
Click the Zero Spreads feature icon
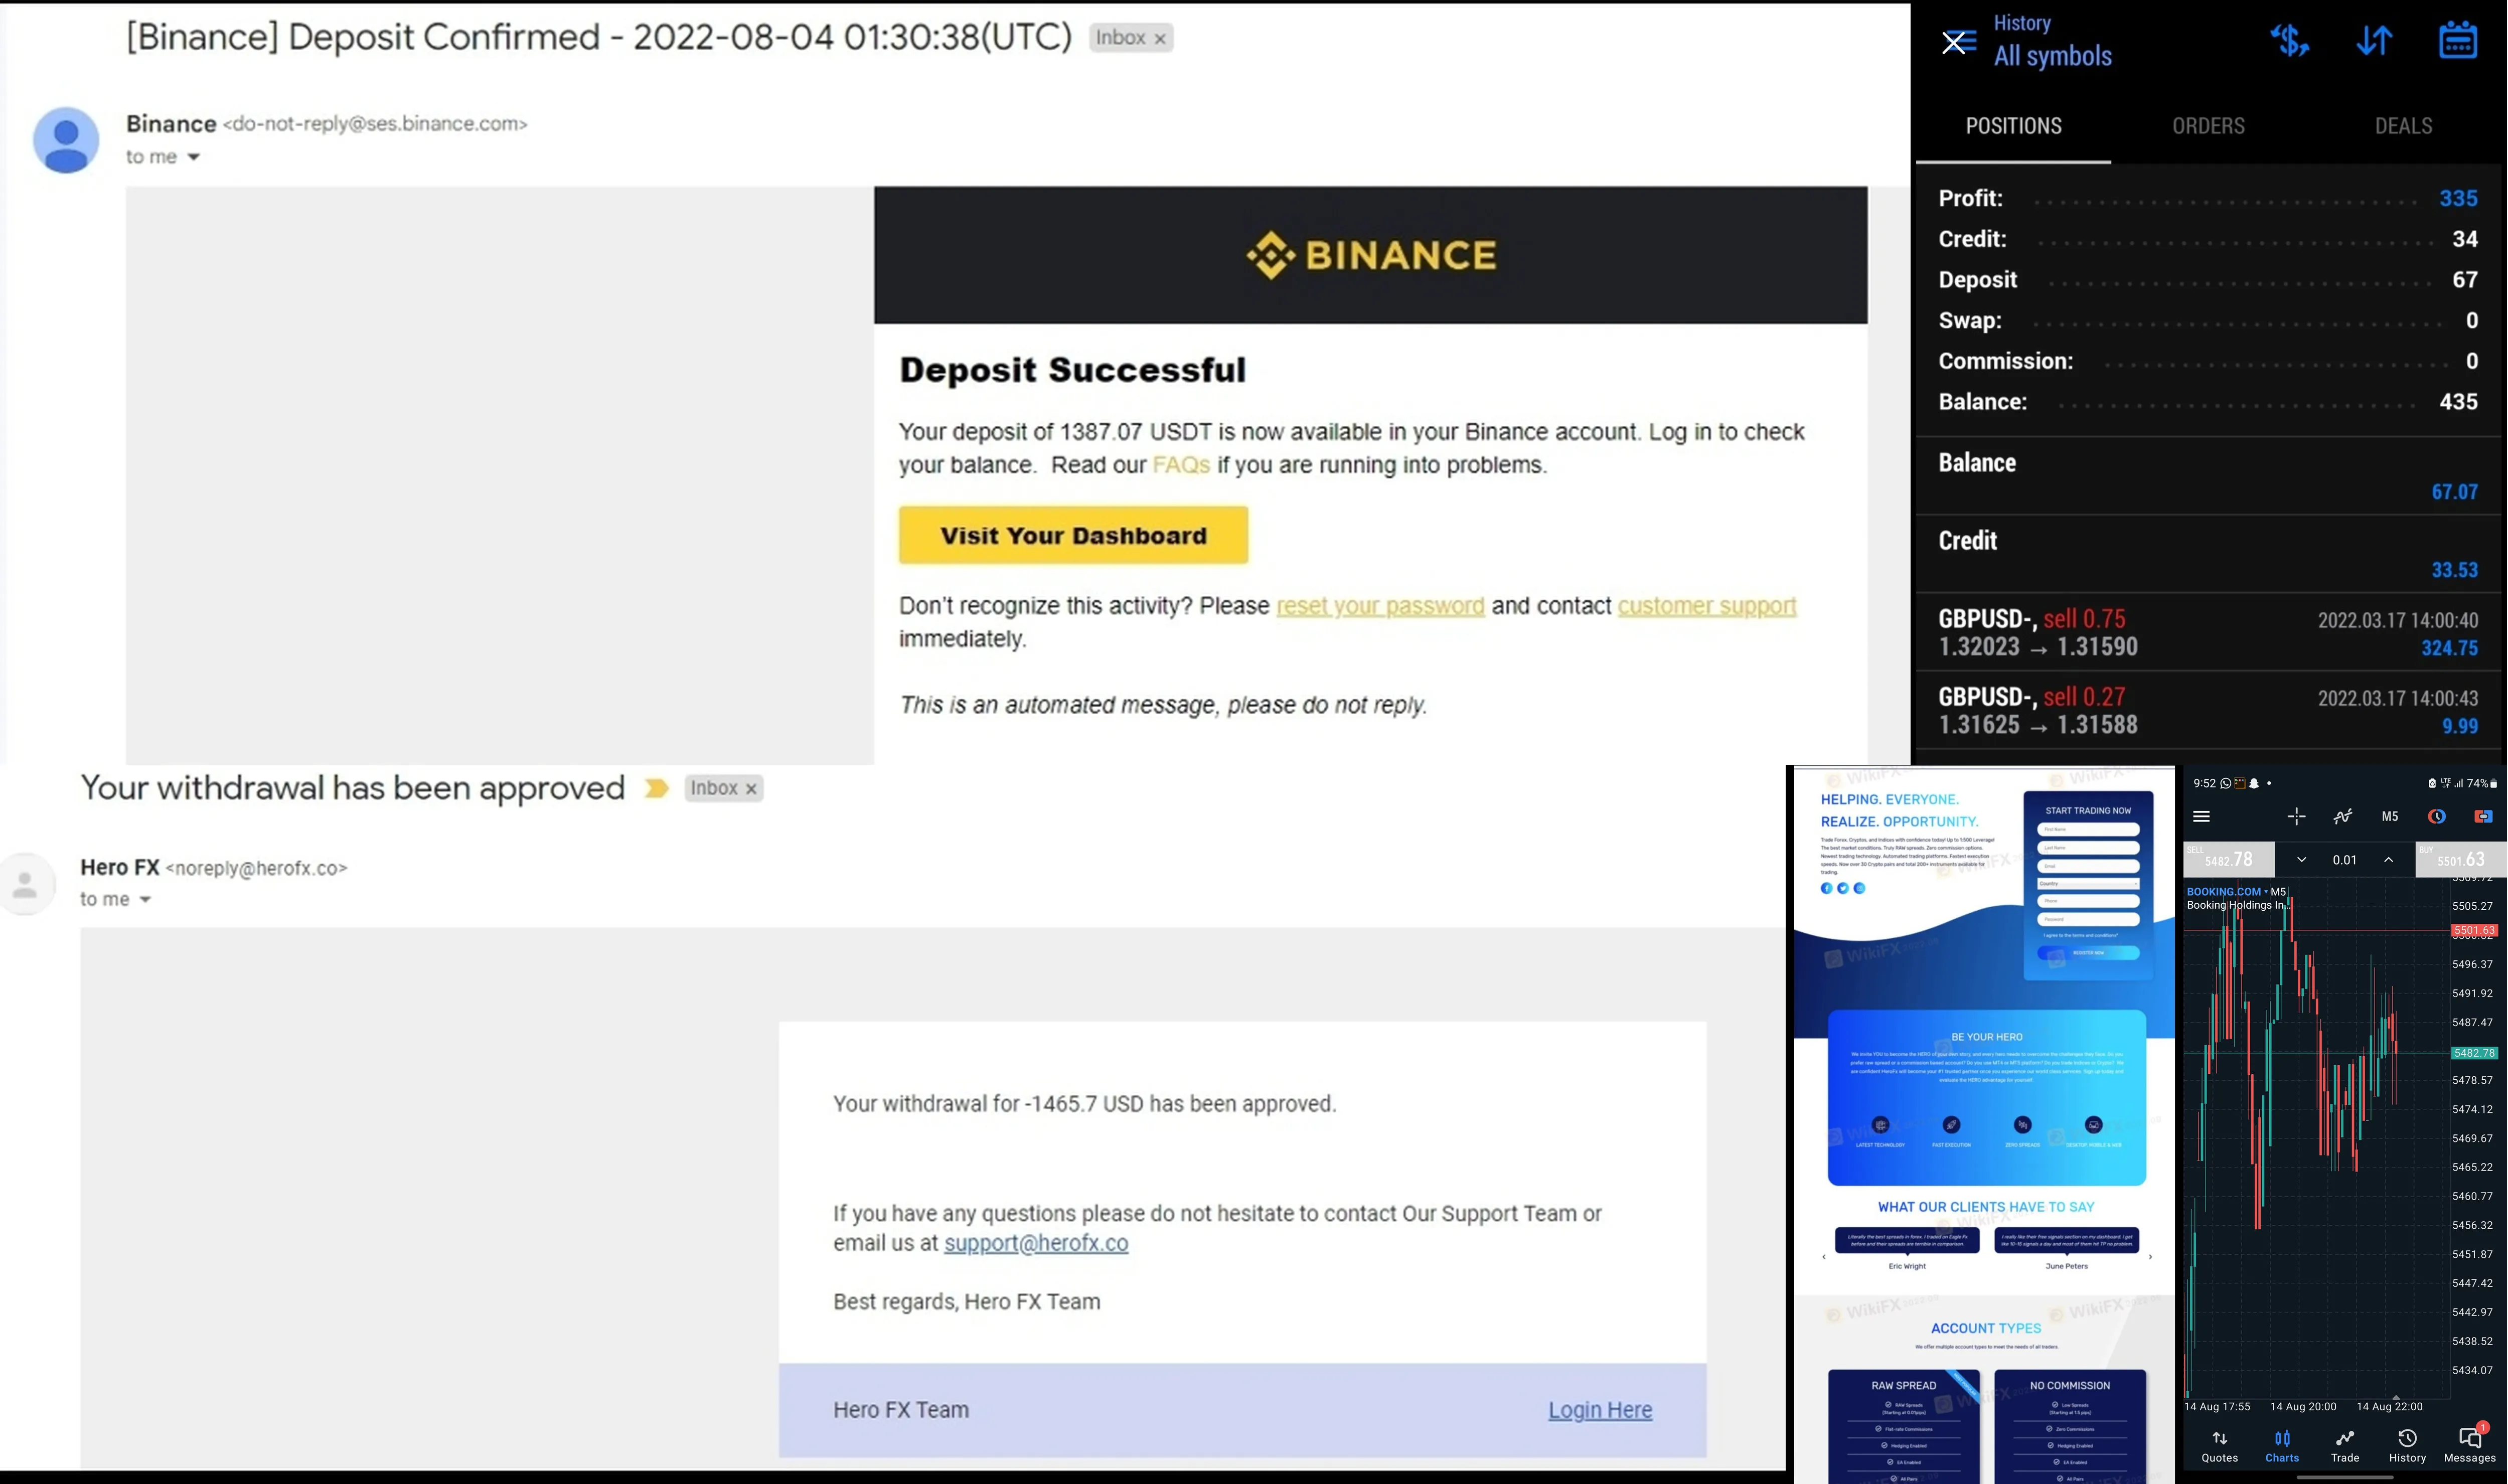click(x=2022, y=1124)
